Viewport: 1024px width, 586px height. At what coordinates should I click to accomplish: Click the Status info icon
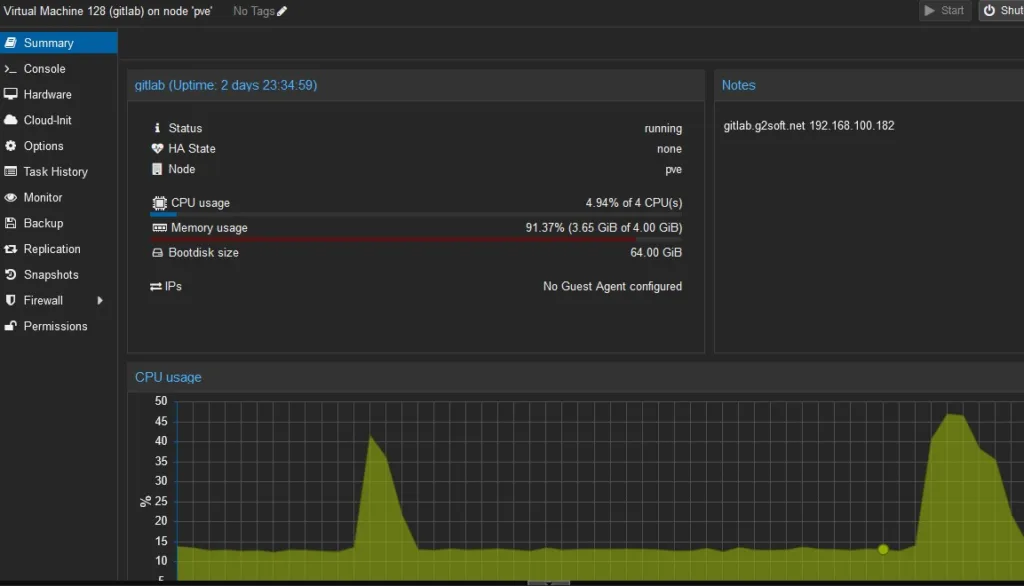157,128
